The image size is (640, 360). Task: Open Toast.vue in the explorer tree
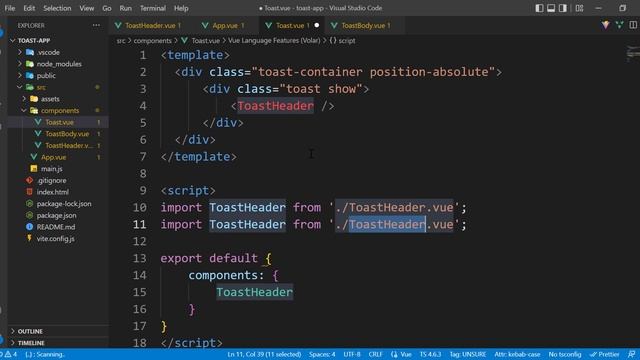[58, 122]
